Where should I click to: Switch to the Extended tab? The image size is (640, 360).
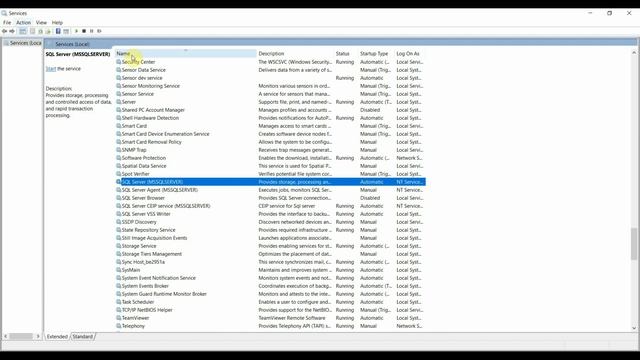click(57, 337)
